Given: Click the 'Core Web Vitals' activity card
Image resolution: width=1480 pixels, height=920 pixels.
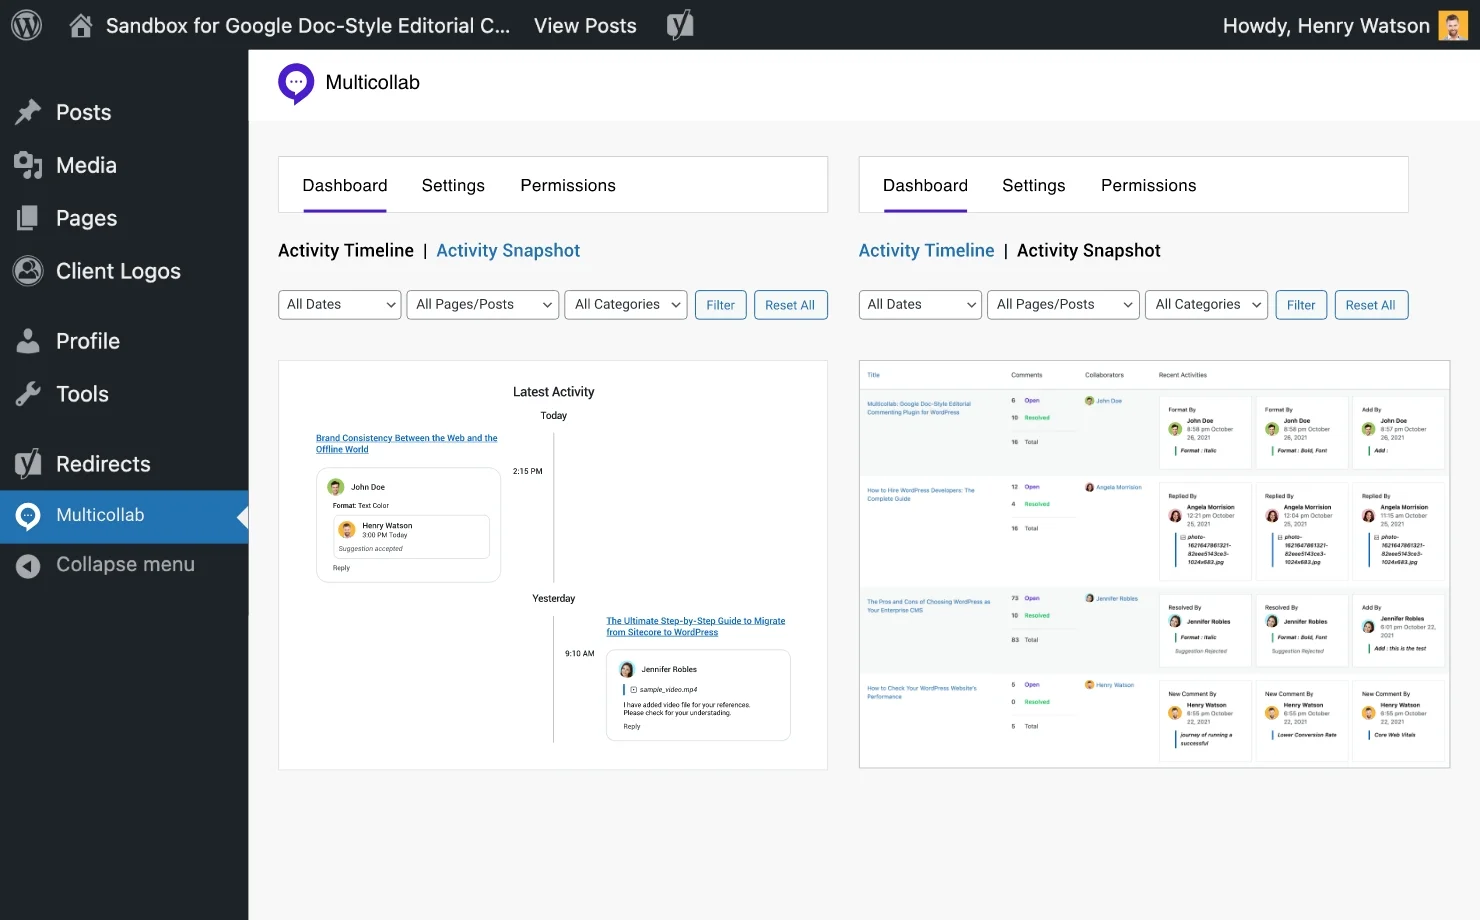Looking at the screenshot, I should point(1398,721).
